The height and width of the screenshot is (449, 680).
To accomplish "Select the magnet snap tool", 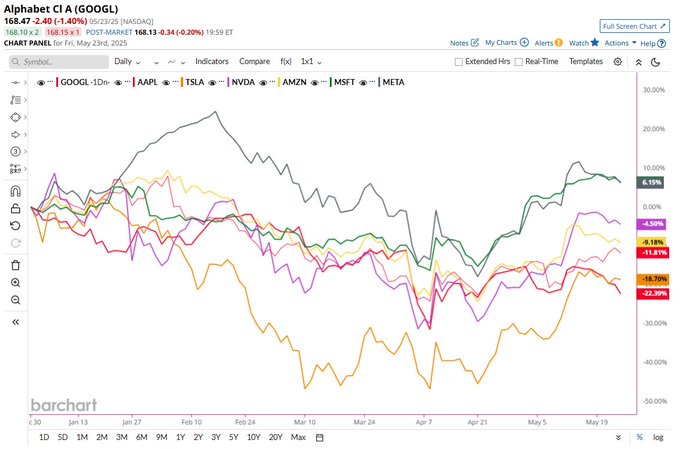I will [15, 191].
